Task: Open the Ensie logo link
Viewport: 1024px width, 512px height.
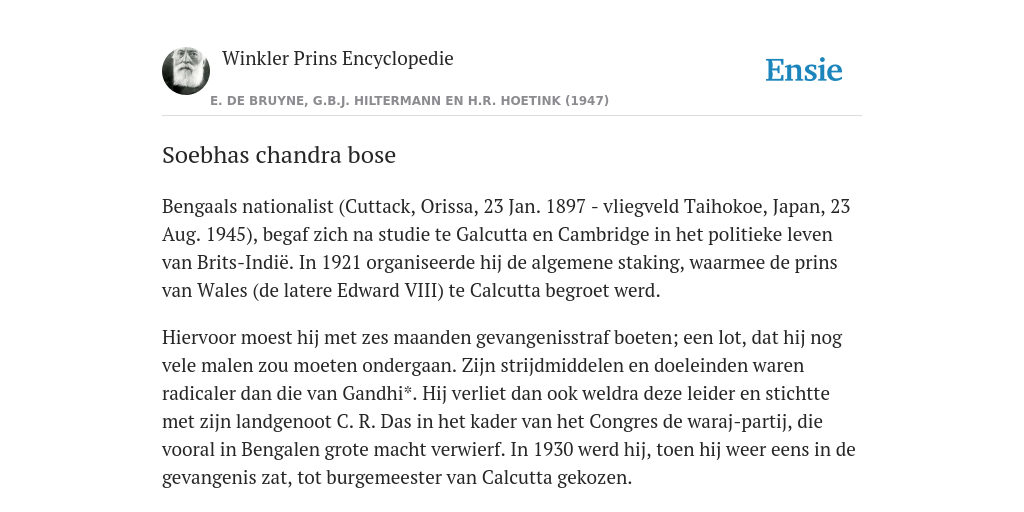Action: pyautogui.click(x=804, y=70)
